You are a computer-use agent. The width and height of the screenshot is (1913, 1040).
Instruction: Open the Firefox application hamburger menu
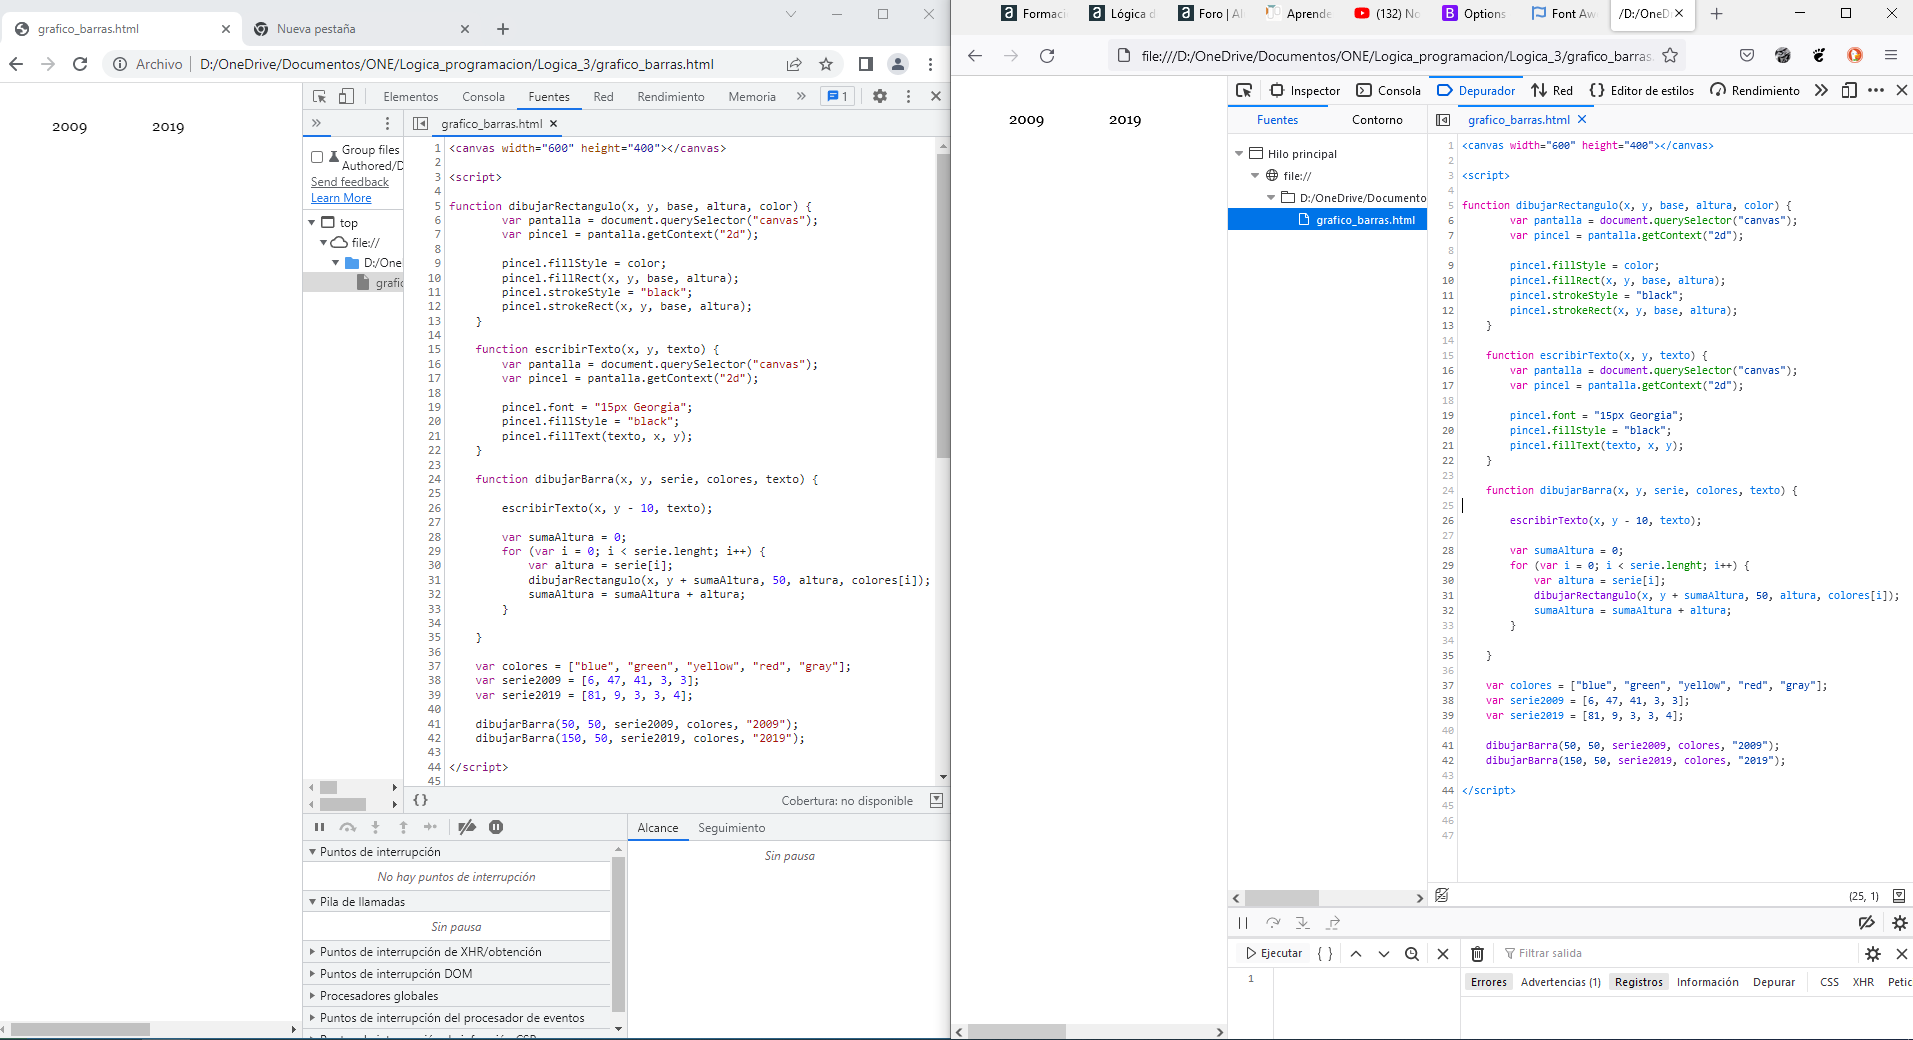tap(1891, 56)
